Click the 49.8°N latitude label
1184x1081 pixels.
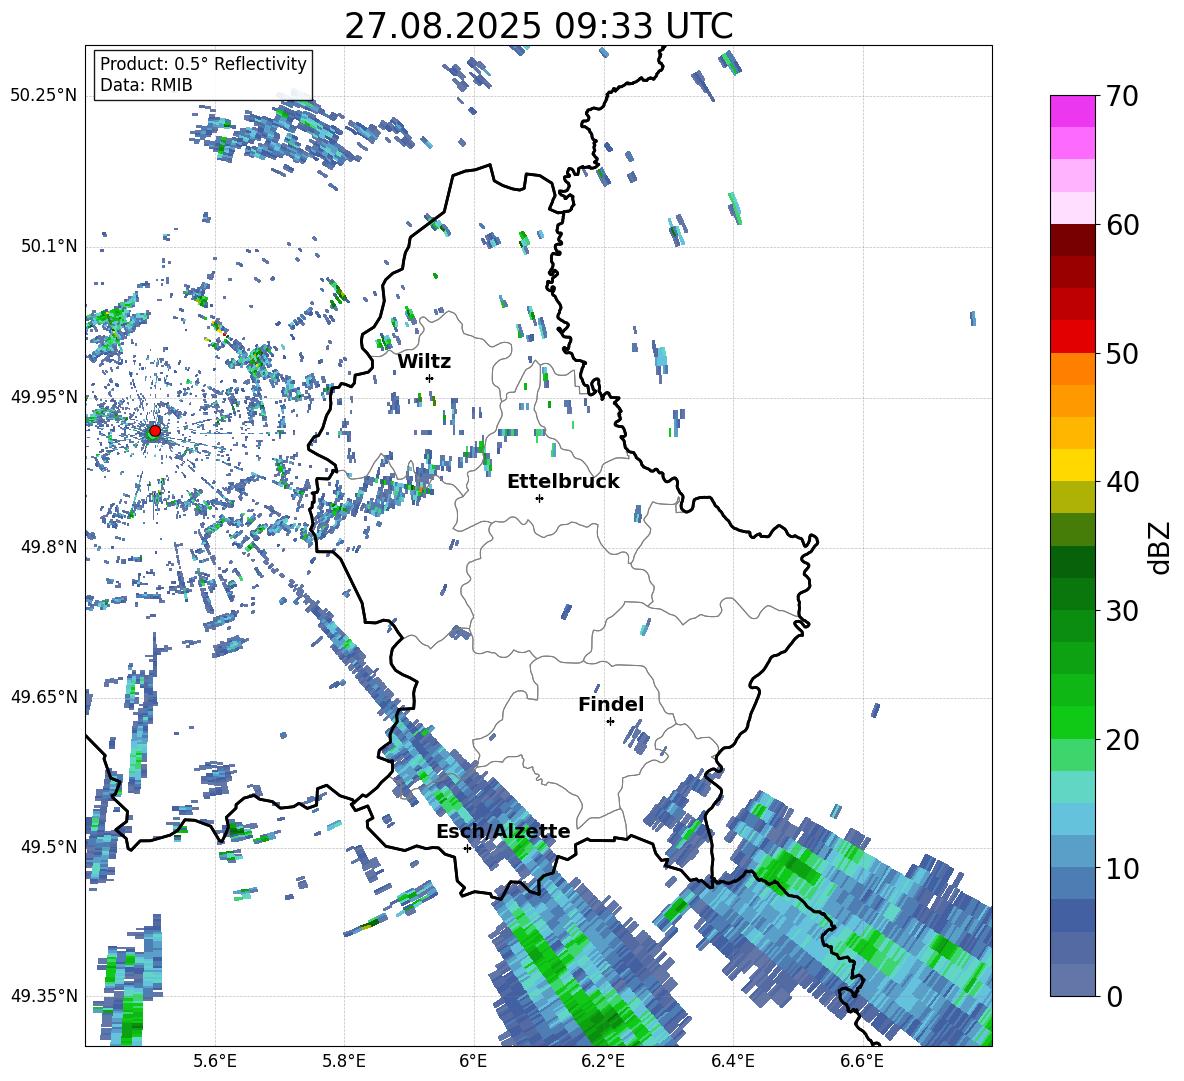pyautogui.click(x=49, y=547)
